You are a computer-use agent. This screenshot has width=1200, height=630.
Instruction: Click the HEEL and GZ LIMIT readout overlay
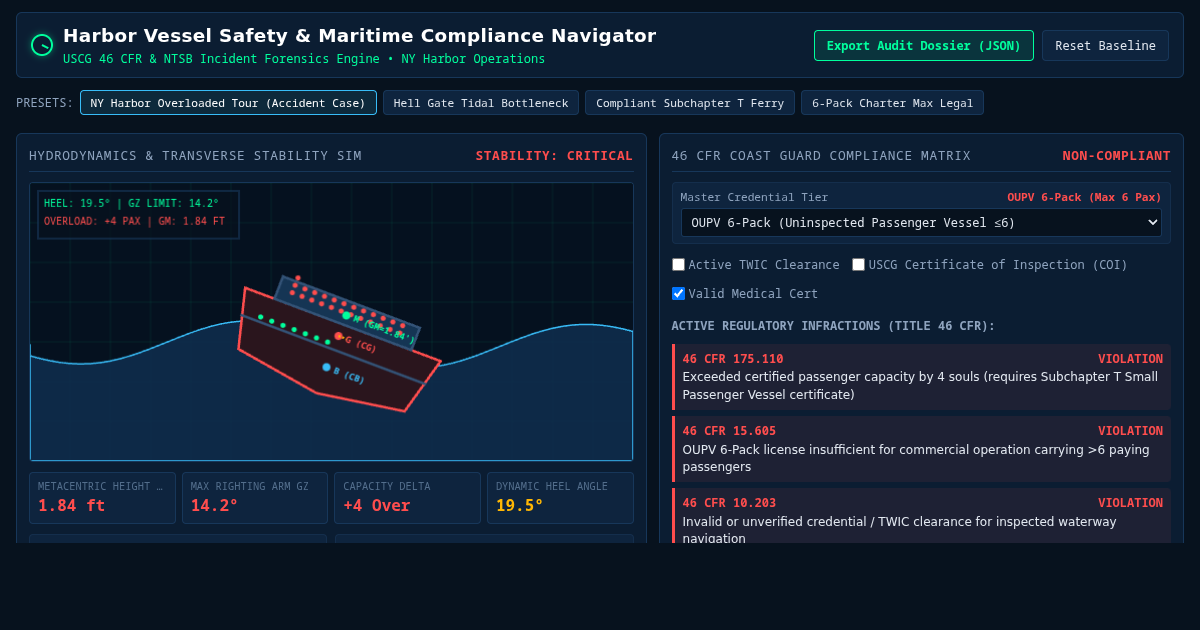point(138,214)
